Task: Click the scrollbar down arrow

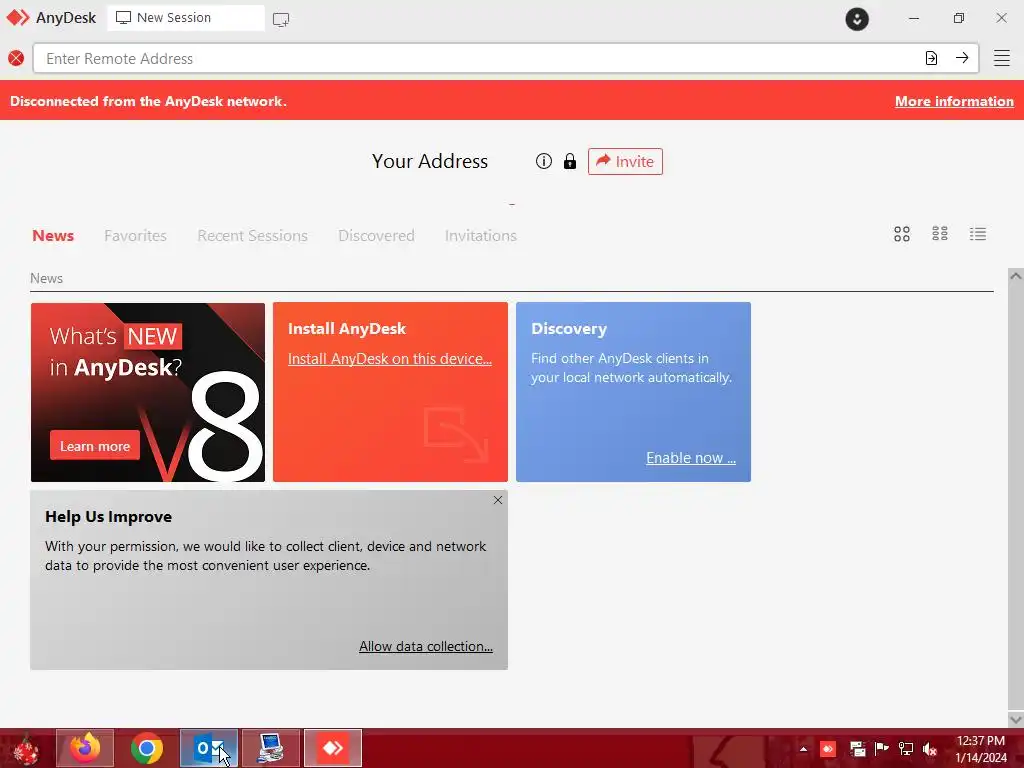Action: tap(1016, 720)
